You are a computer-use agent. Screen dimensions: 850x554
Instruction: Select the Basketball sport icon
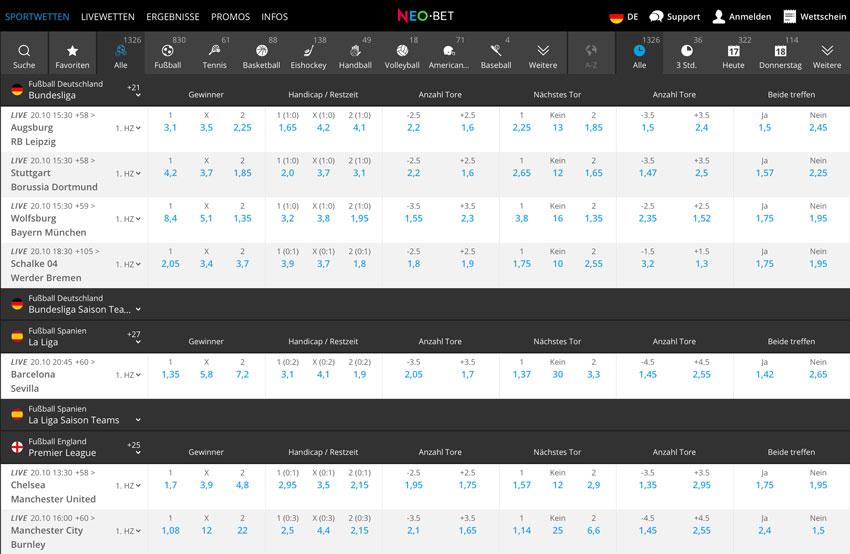[261, 50]
